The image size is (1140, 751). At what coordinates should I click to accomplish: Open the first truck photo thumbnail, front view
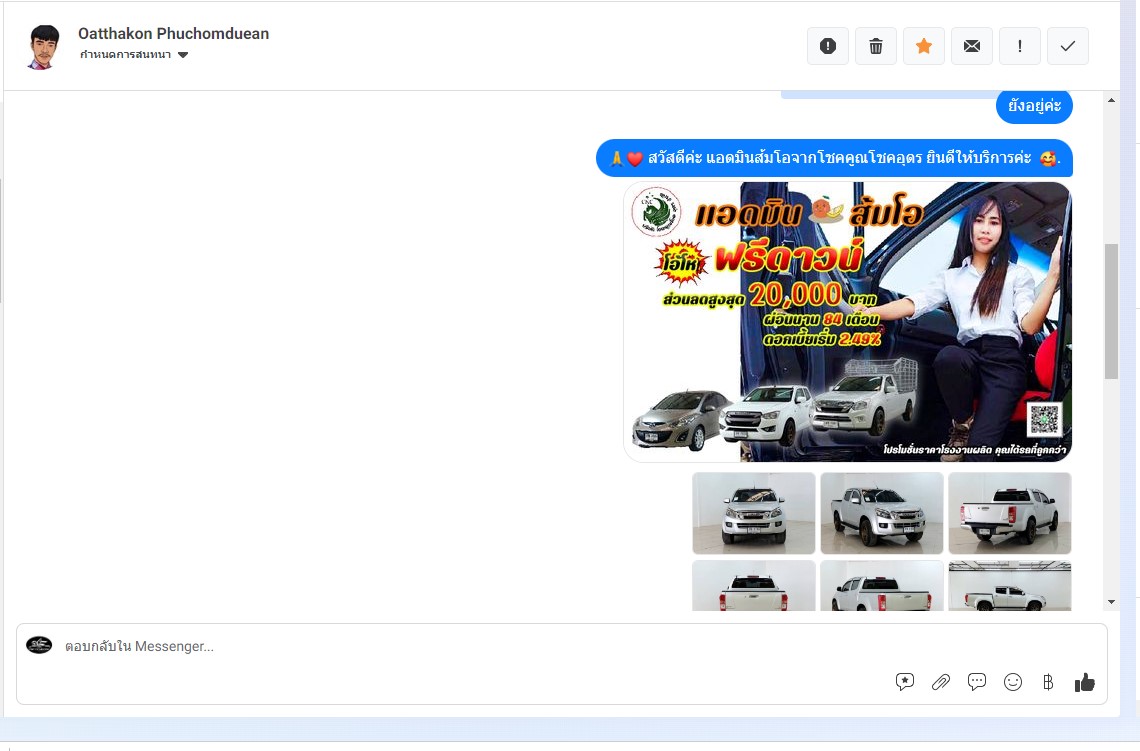point(754,513)
